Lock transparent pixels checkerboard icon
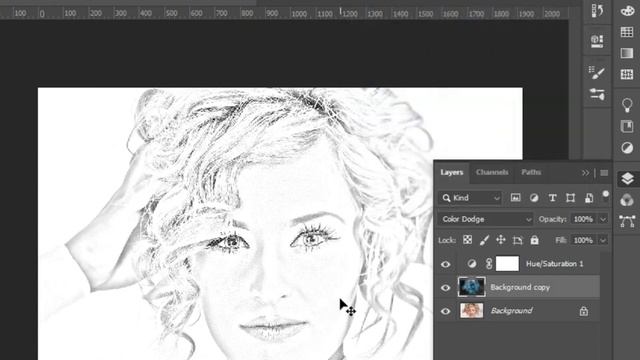 467,240
